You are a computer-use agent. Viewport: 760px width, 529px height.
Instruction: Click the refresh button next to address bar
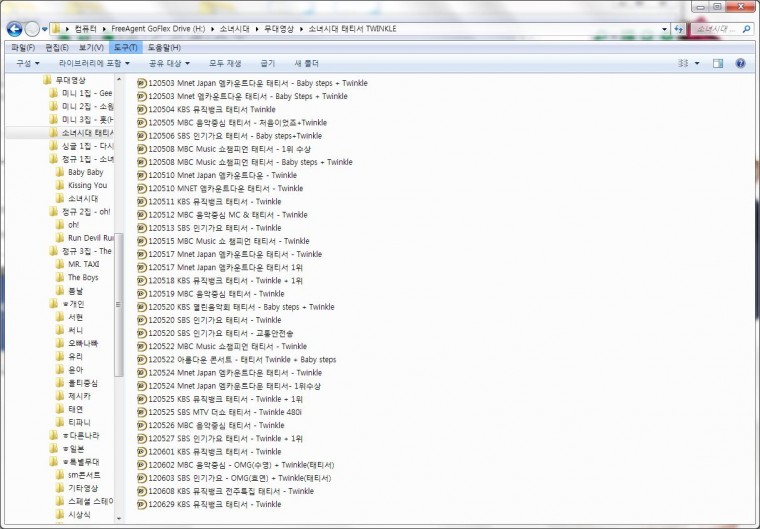(679, 29)
